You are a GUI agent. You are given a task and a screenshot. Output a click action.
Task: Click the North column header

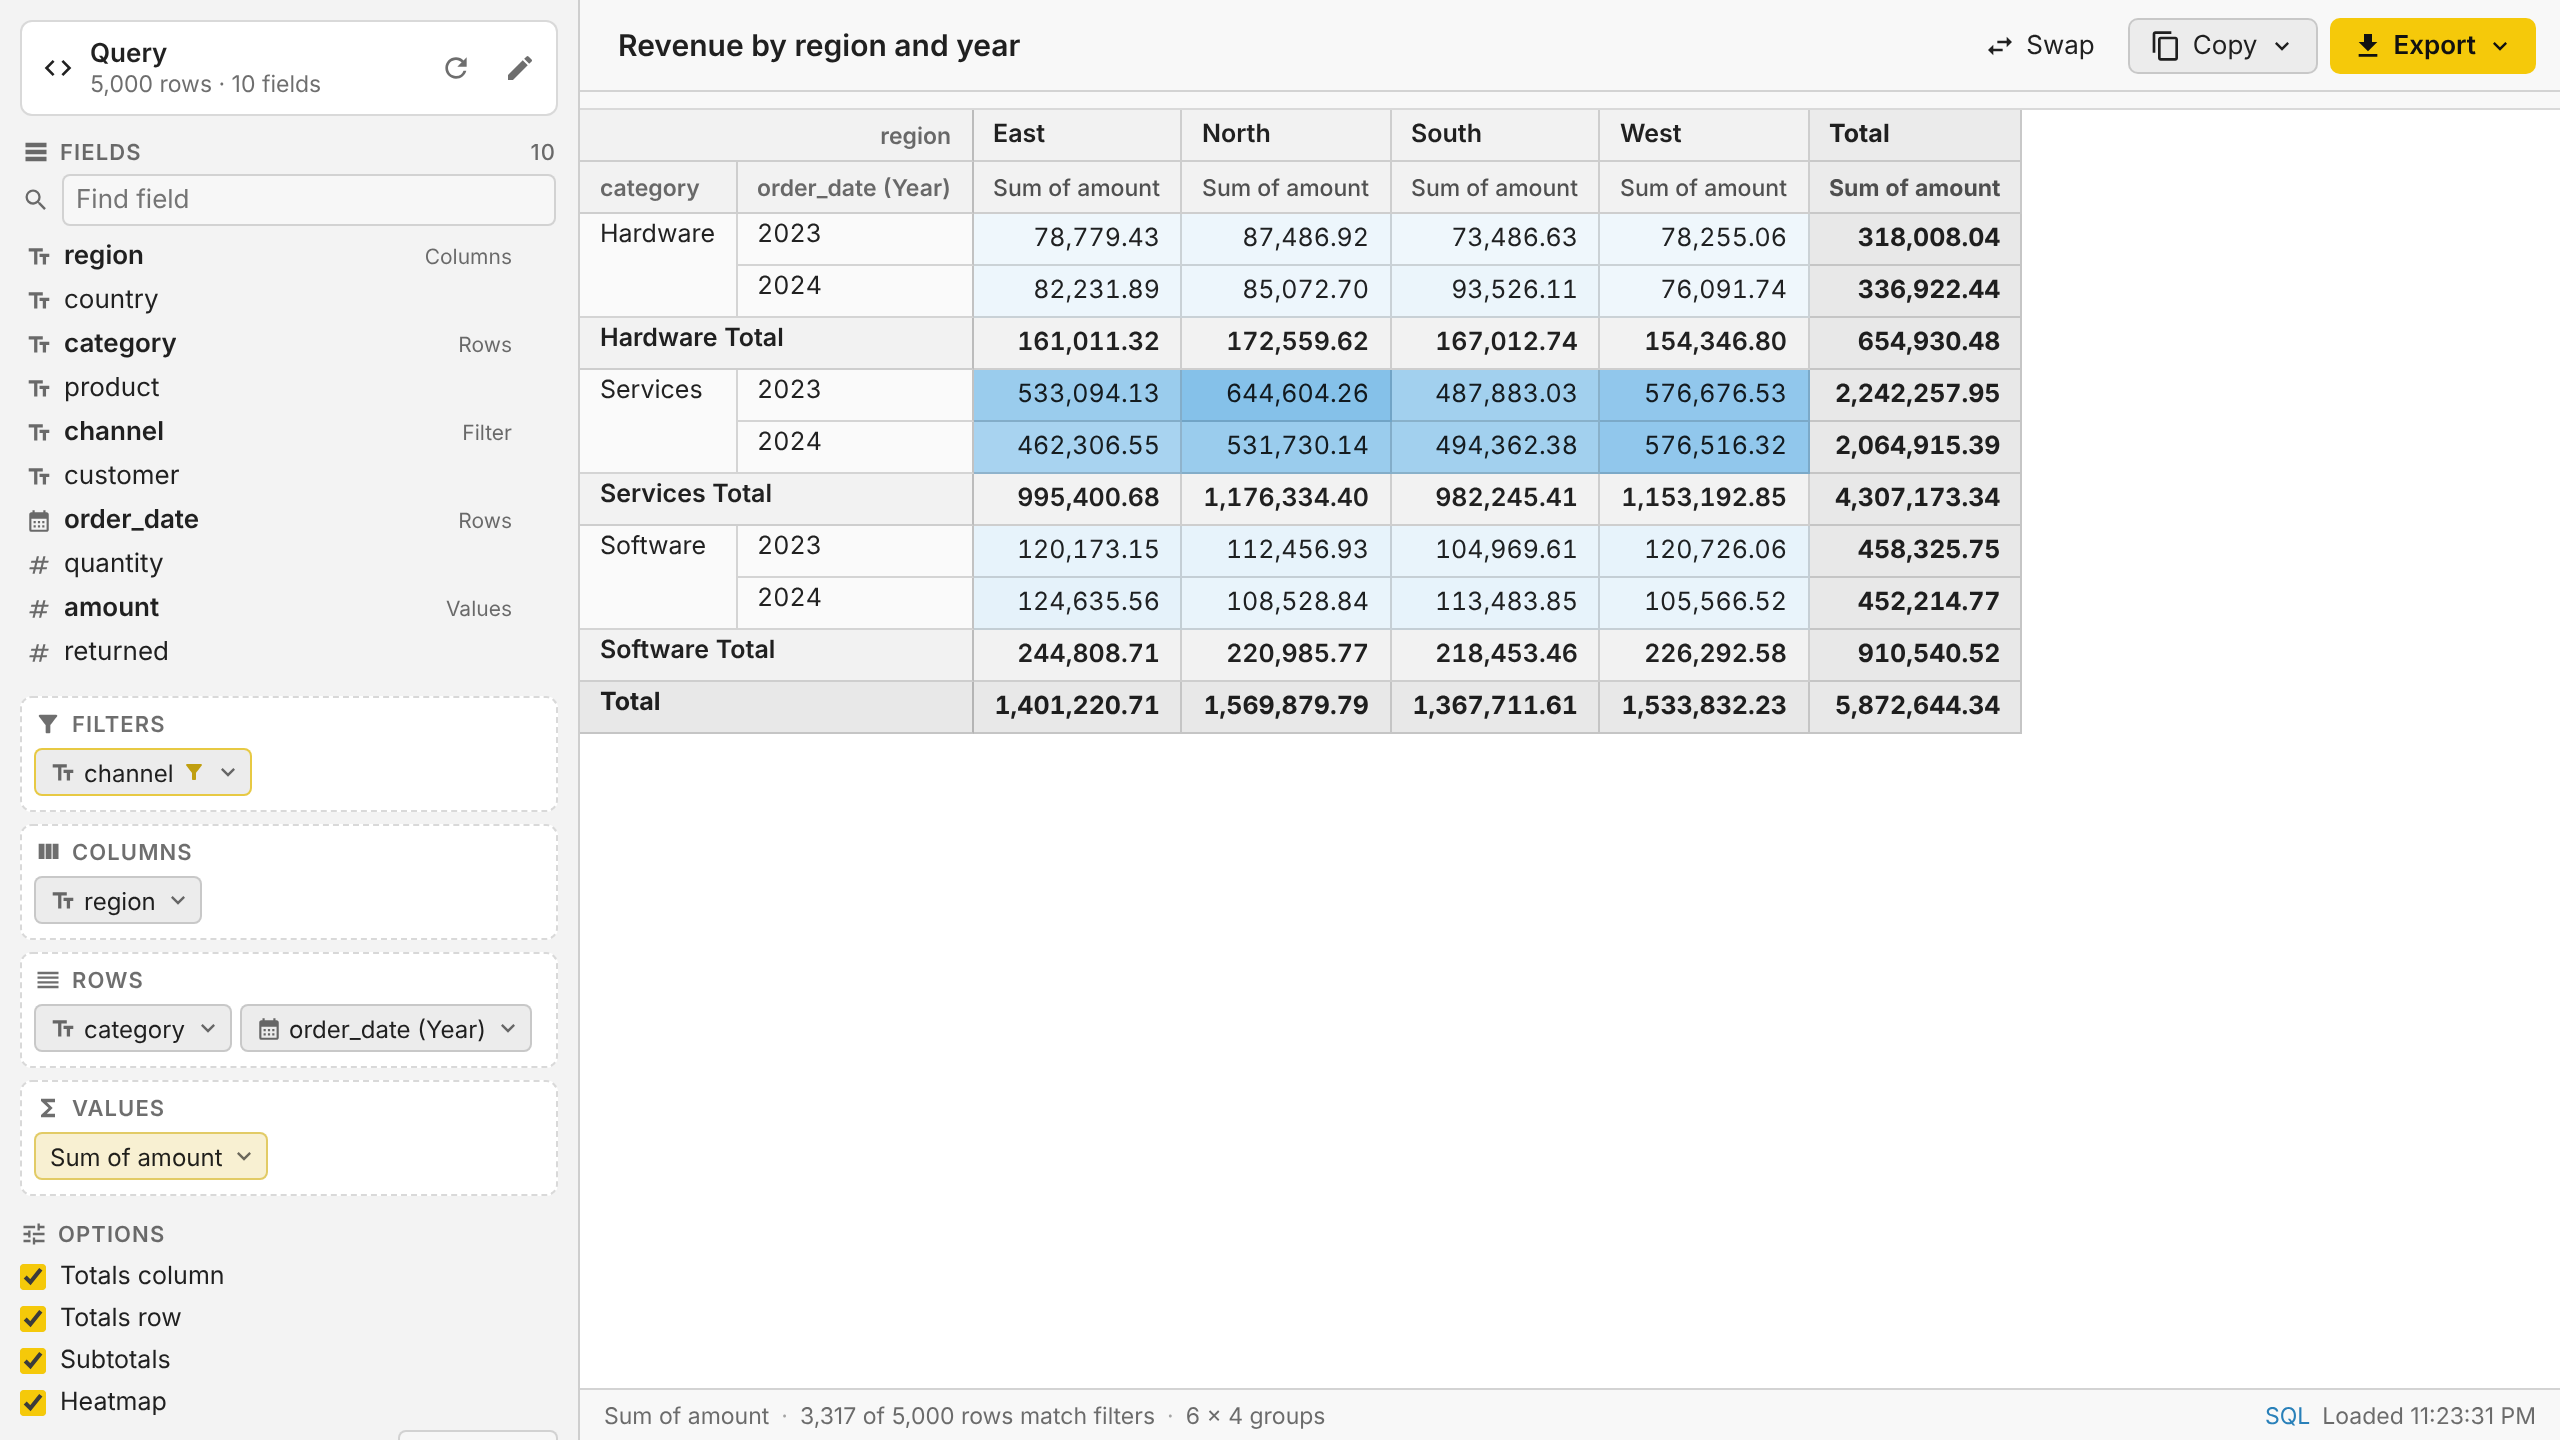pyautogui.click(x=1286, y=134)
